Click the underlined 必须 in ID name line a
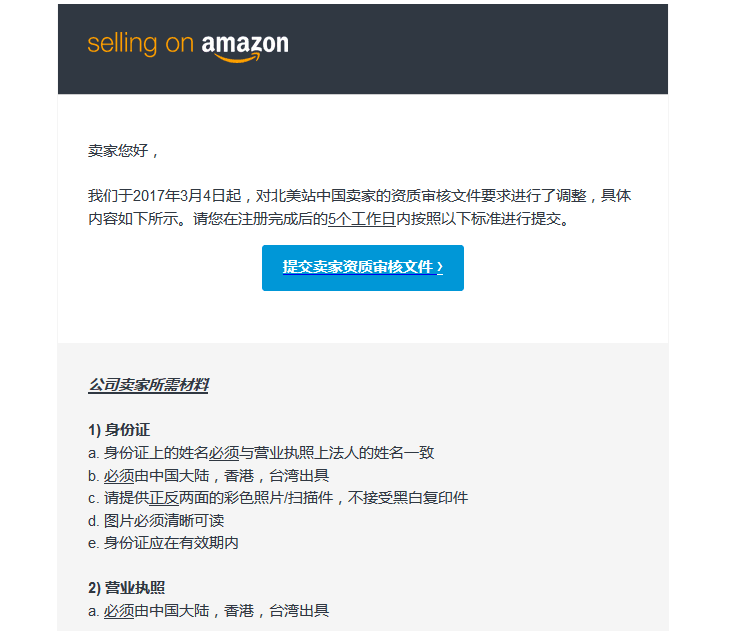 click(x=224, y=453)
